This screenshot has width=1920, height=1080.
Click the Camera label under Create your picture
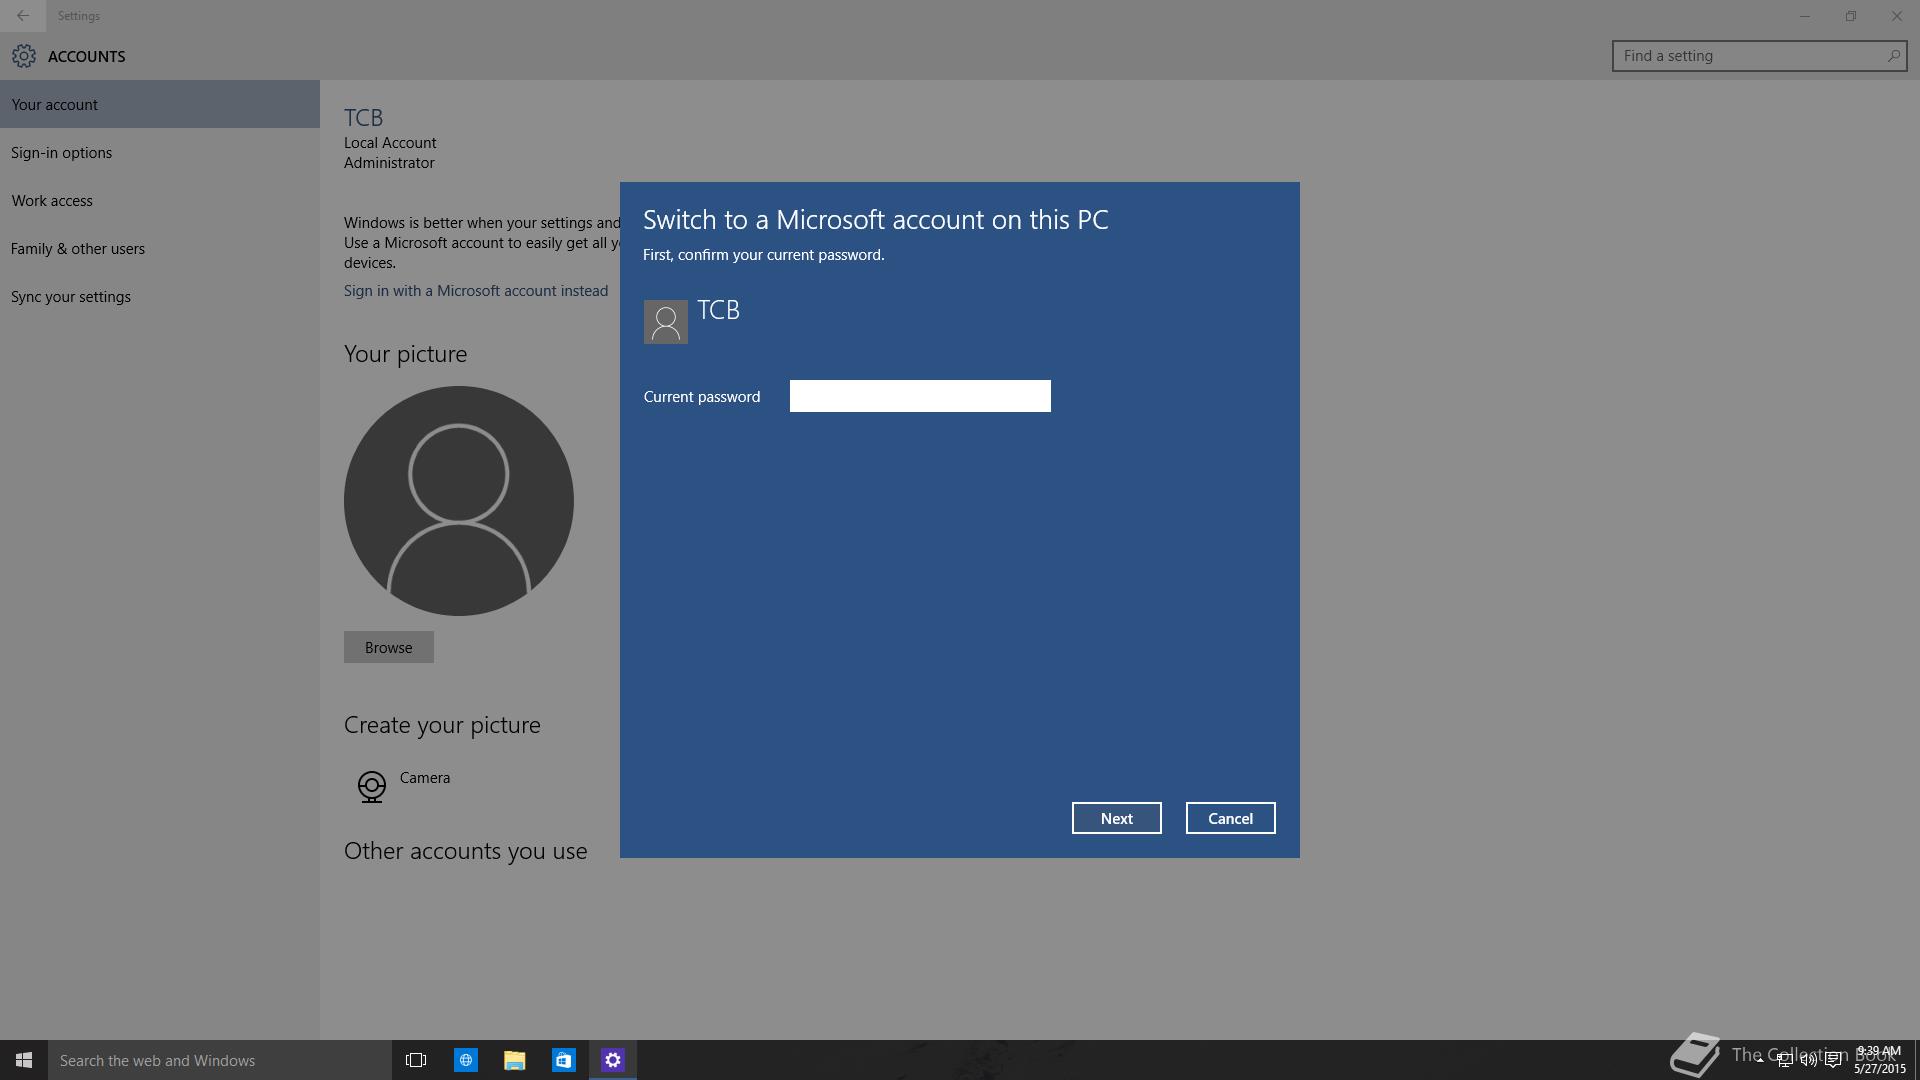425,777
